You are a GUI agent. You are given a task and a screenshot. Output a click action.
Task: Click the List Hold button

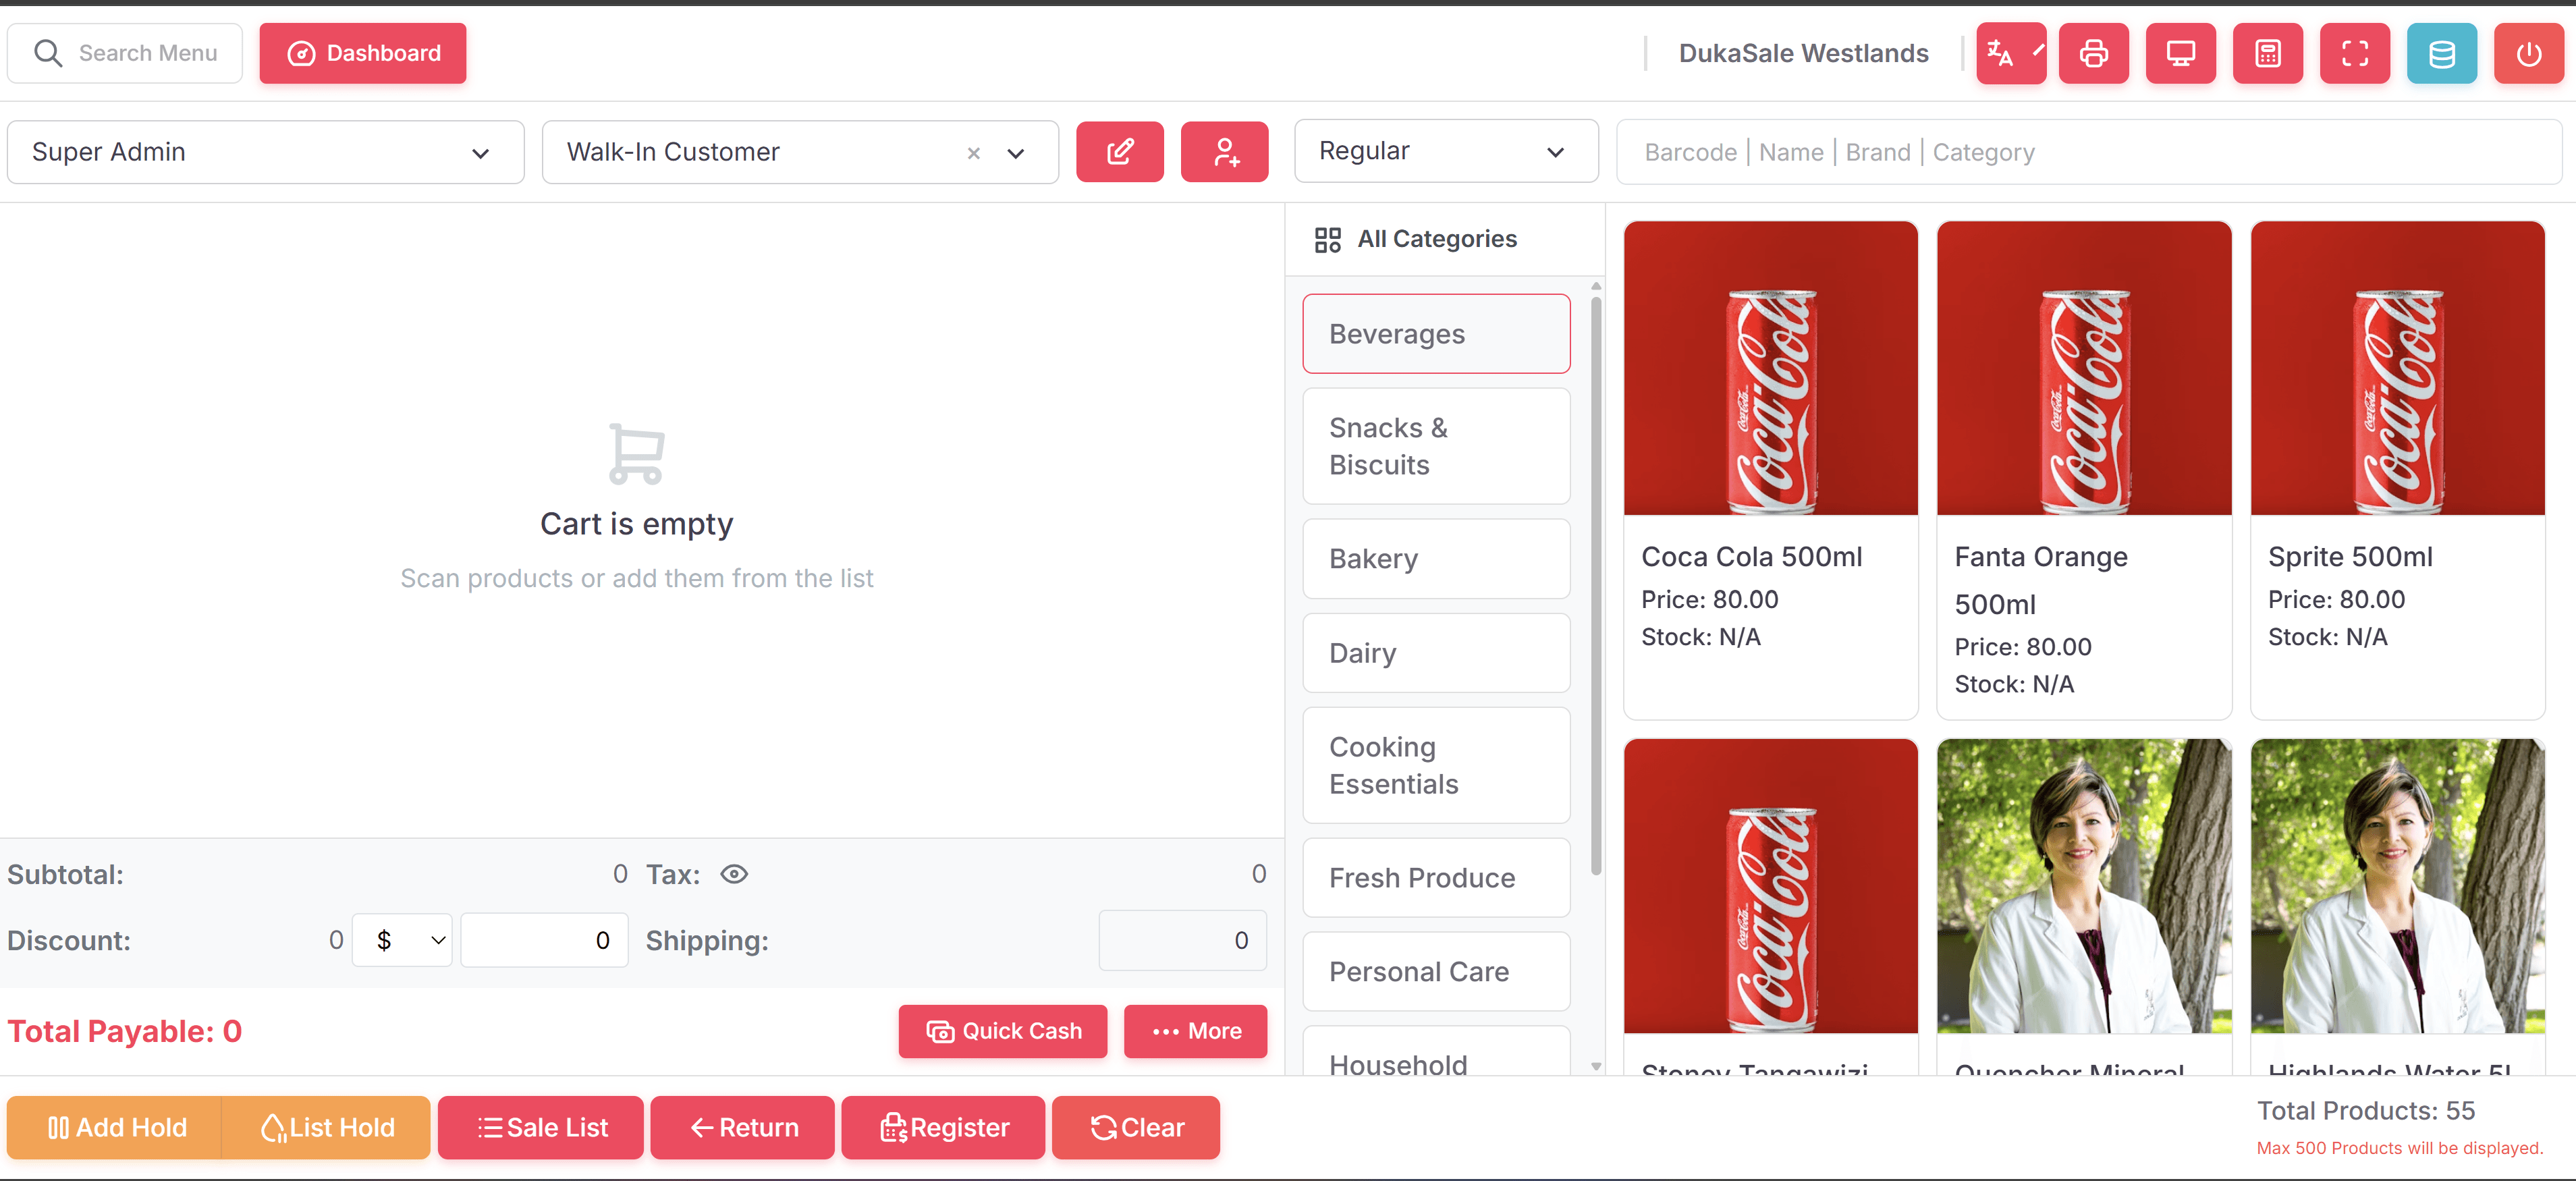click(326, 1127)
